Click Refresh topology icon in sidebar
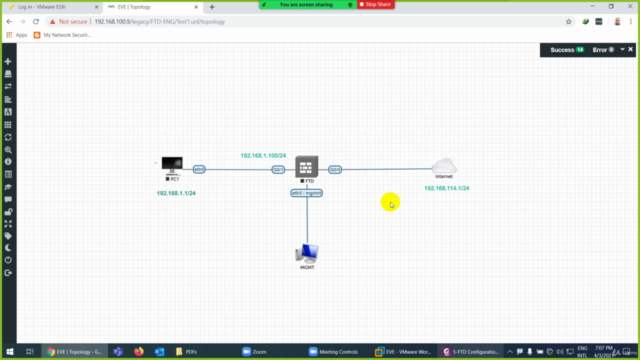The height and width of the screenshot is (360, 640). (x=8, y=137)
